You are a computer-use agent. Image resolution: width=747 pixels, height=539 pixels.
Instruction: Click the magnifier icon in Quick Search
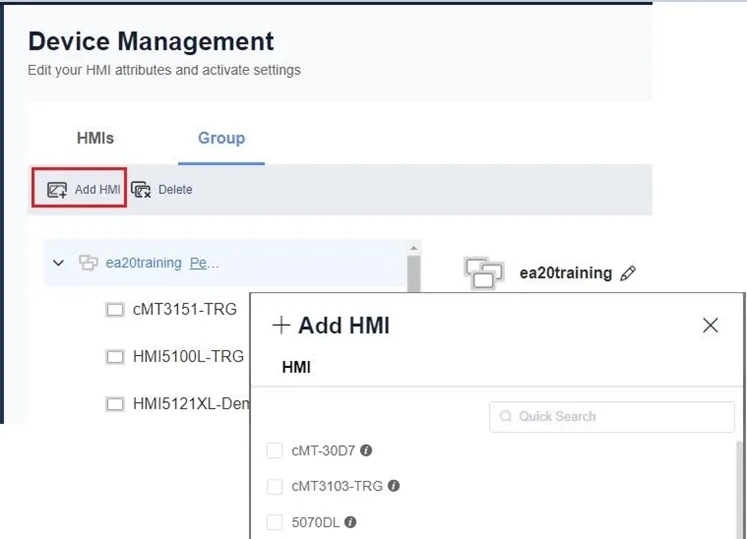[x=505, y=416]
